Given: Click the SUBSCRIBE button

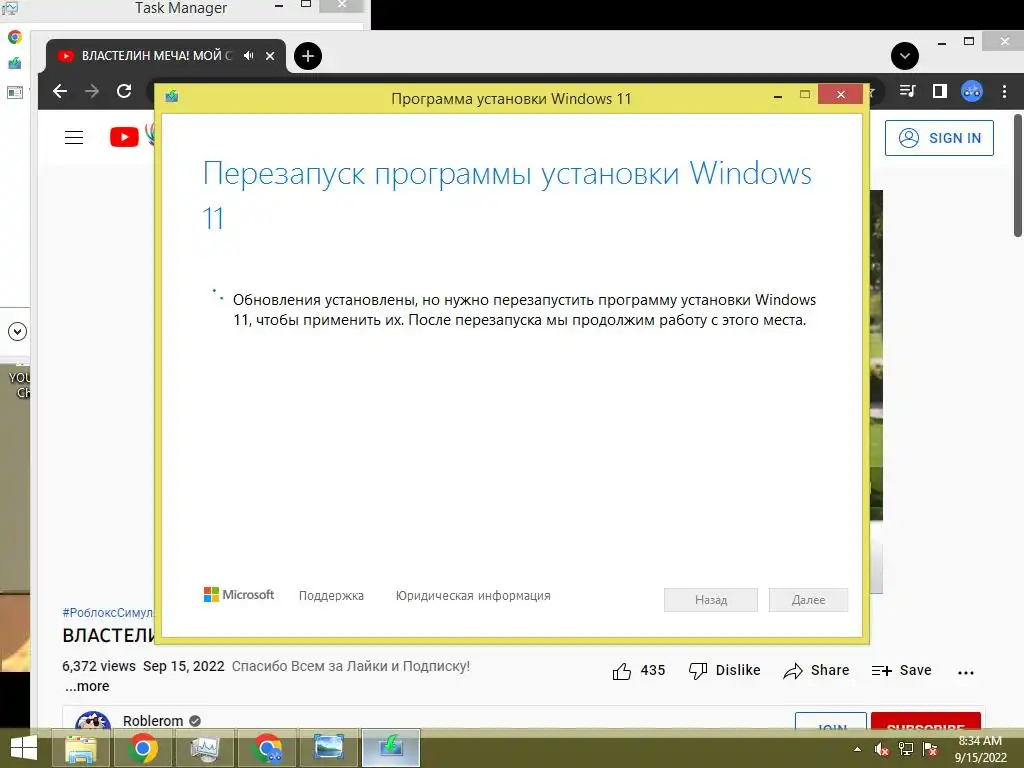Looking at the screenshot, I should [925, 722].
